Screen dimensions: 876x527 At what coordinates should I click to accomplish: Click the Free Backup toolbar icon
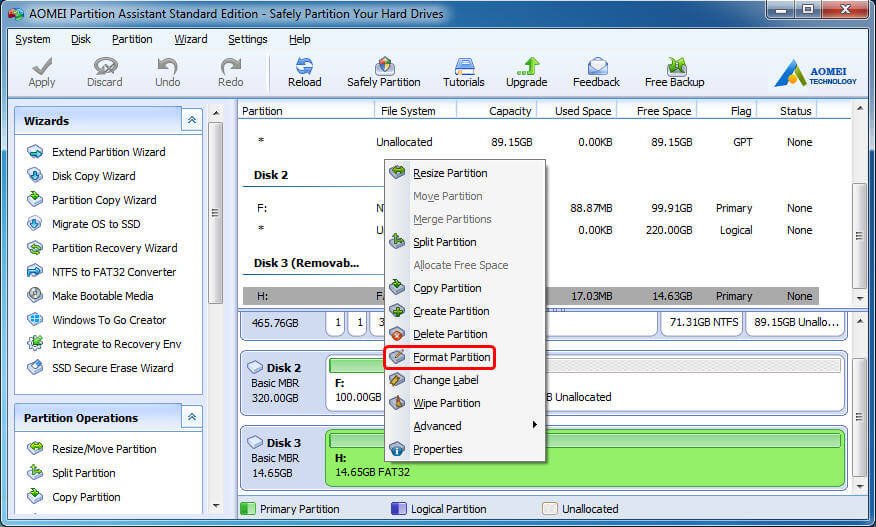coord(674,72)
